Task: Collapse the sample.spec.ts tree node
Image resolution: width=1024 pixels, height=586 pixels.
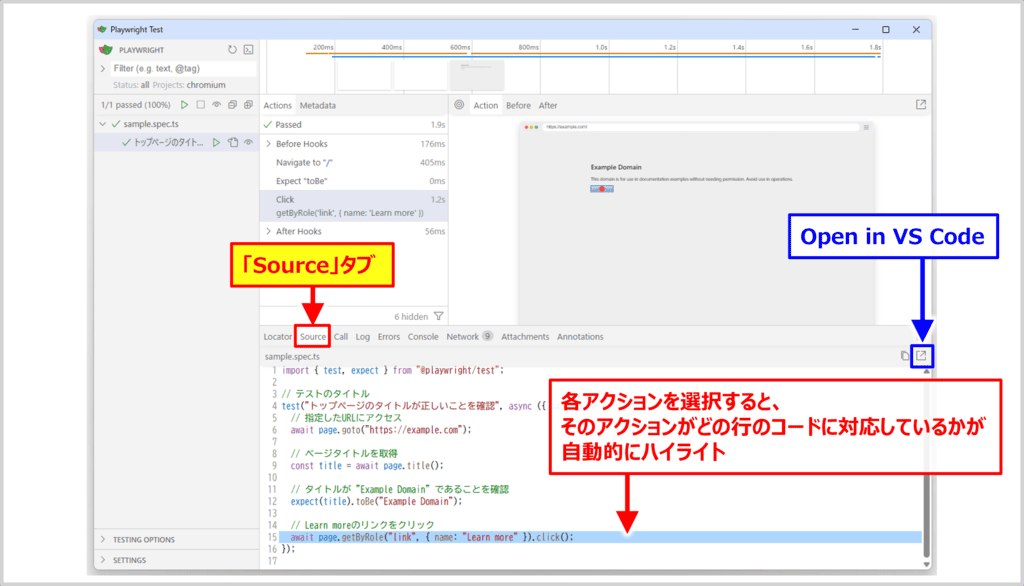Action: (x=103, y=124)
